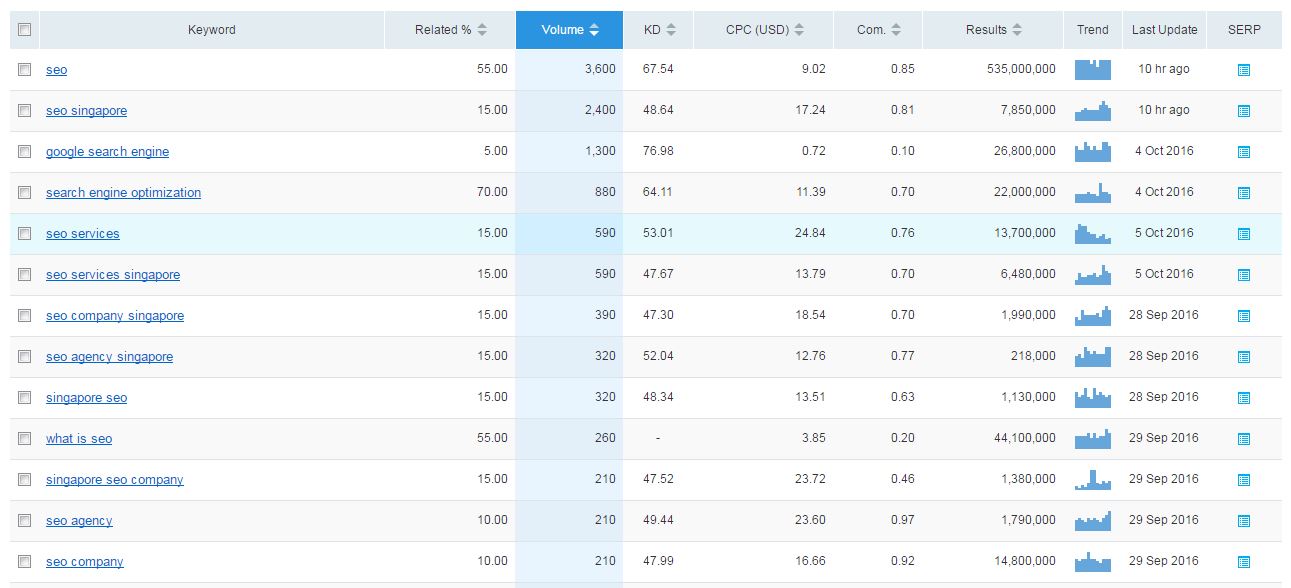The height and width of the screenshot is (588, 1291).
Task: Open the seo company singapore link
Action: [115, 316]
